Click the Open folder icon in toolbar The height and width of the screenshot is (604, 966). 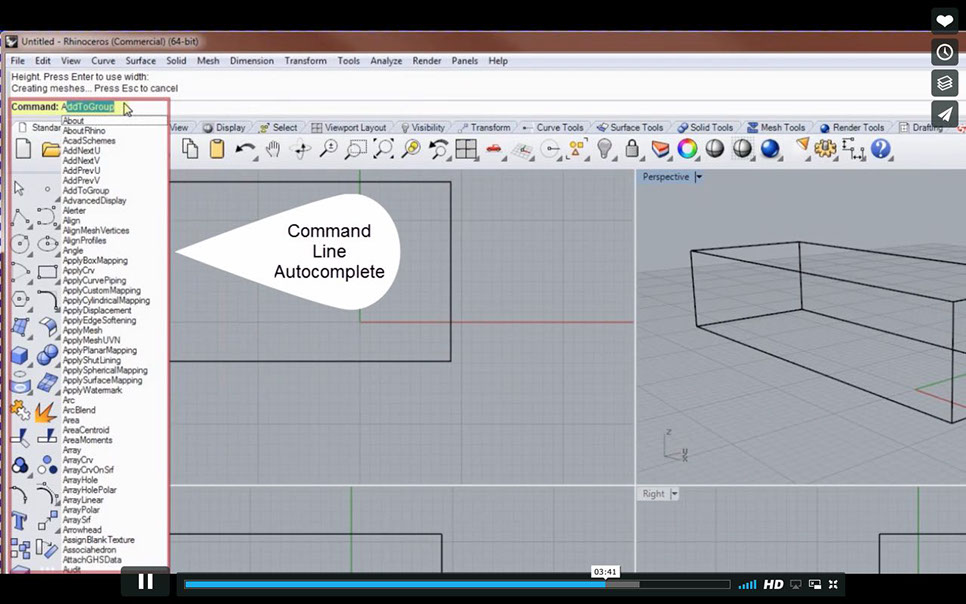click(x=51, y=149)
